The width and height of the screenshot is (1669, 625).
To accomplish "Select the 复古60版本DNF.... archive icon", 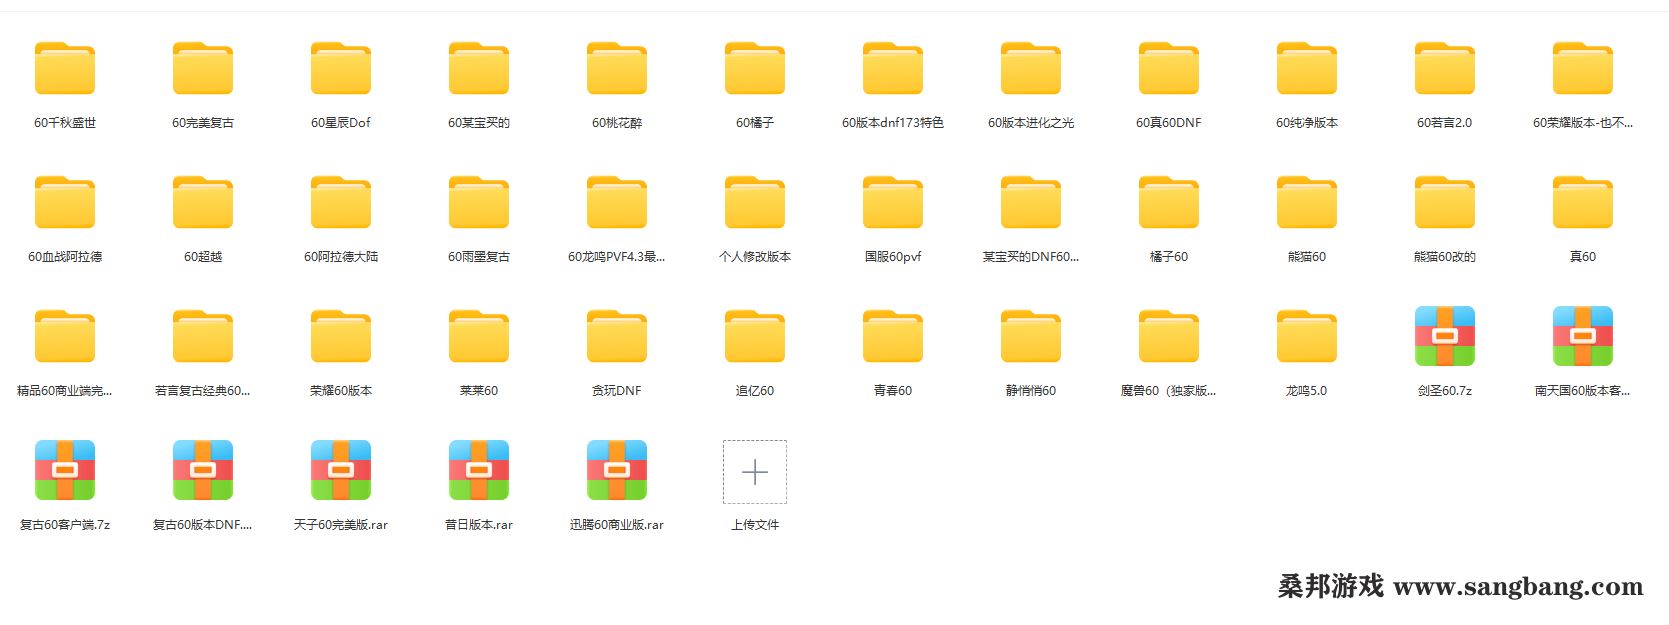I will pyautogui.click(x=203, y=470).
